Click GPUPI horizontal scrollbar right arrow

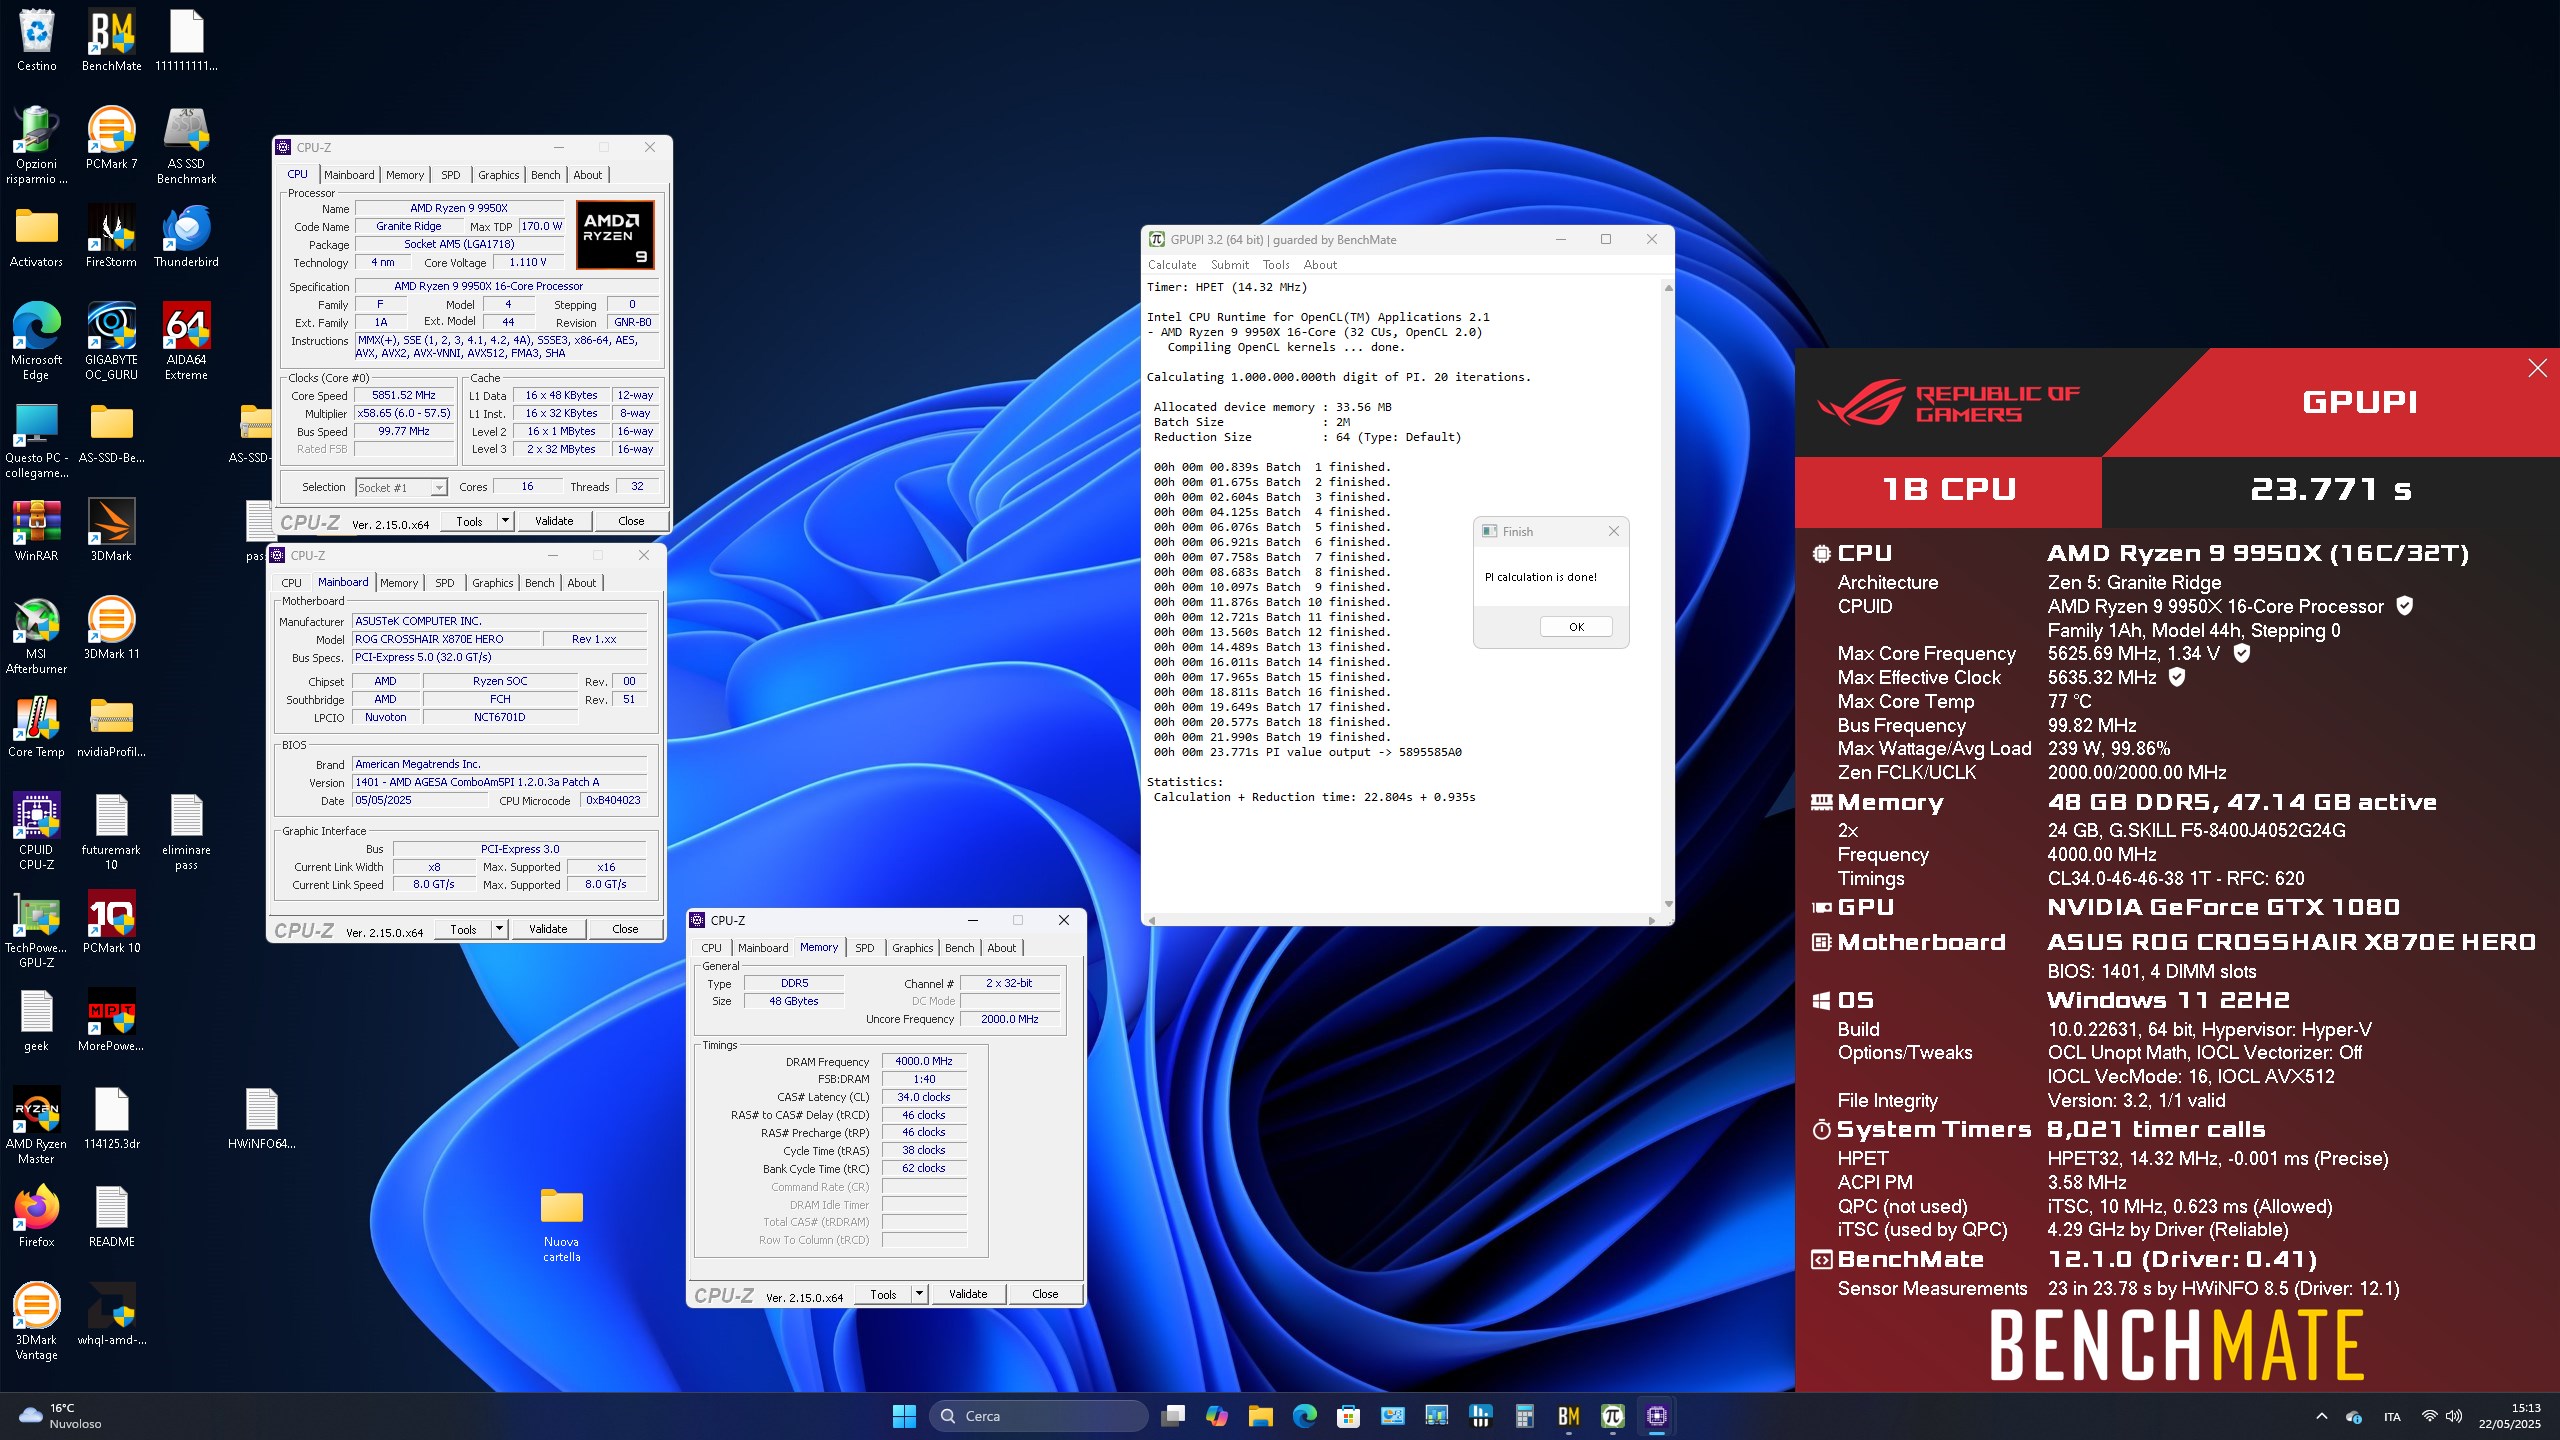pyautogui.click(x=1652, y=920)
